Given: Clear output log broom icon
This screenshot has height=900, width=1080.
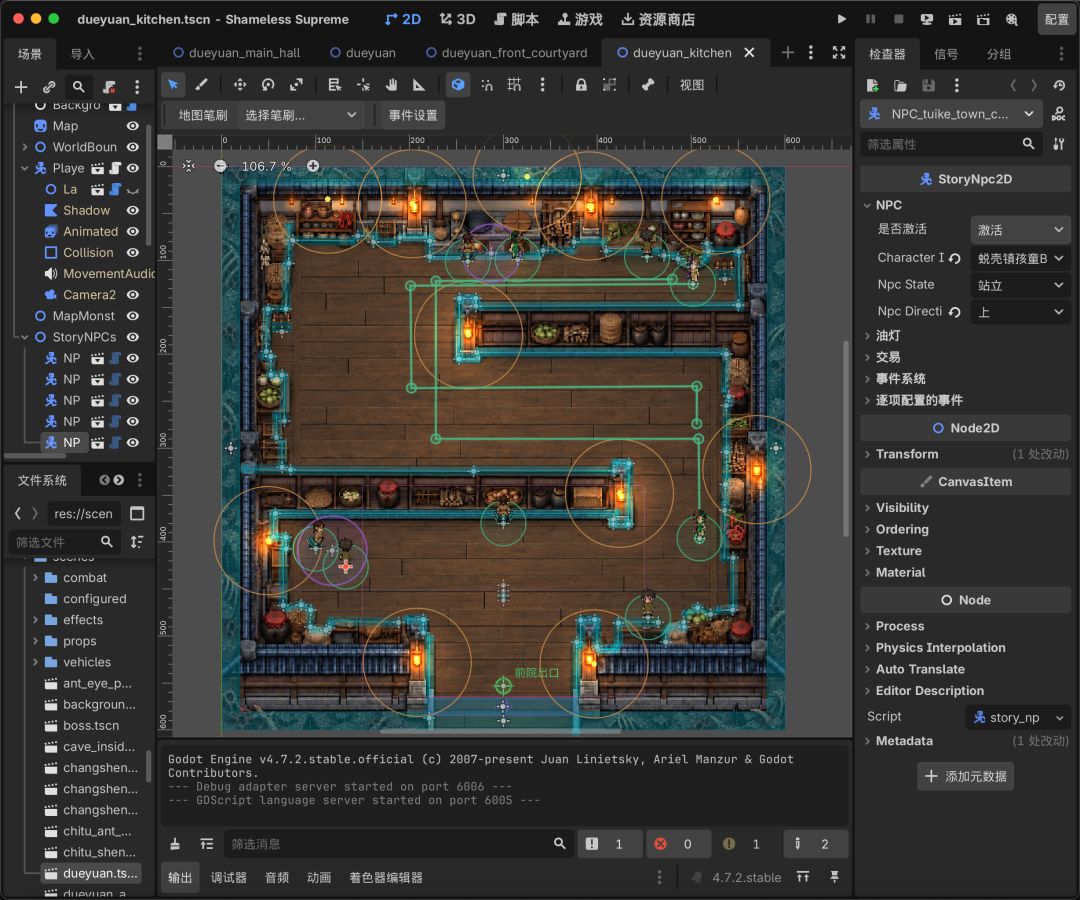Looking at the screenshot, I should (175, 844).
